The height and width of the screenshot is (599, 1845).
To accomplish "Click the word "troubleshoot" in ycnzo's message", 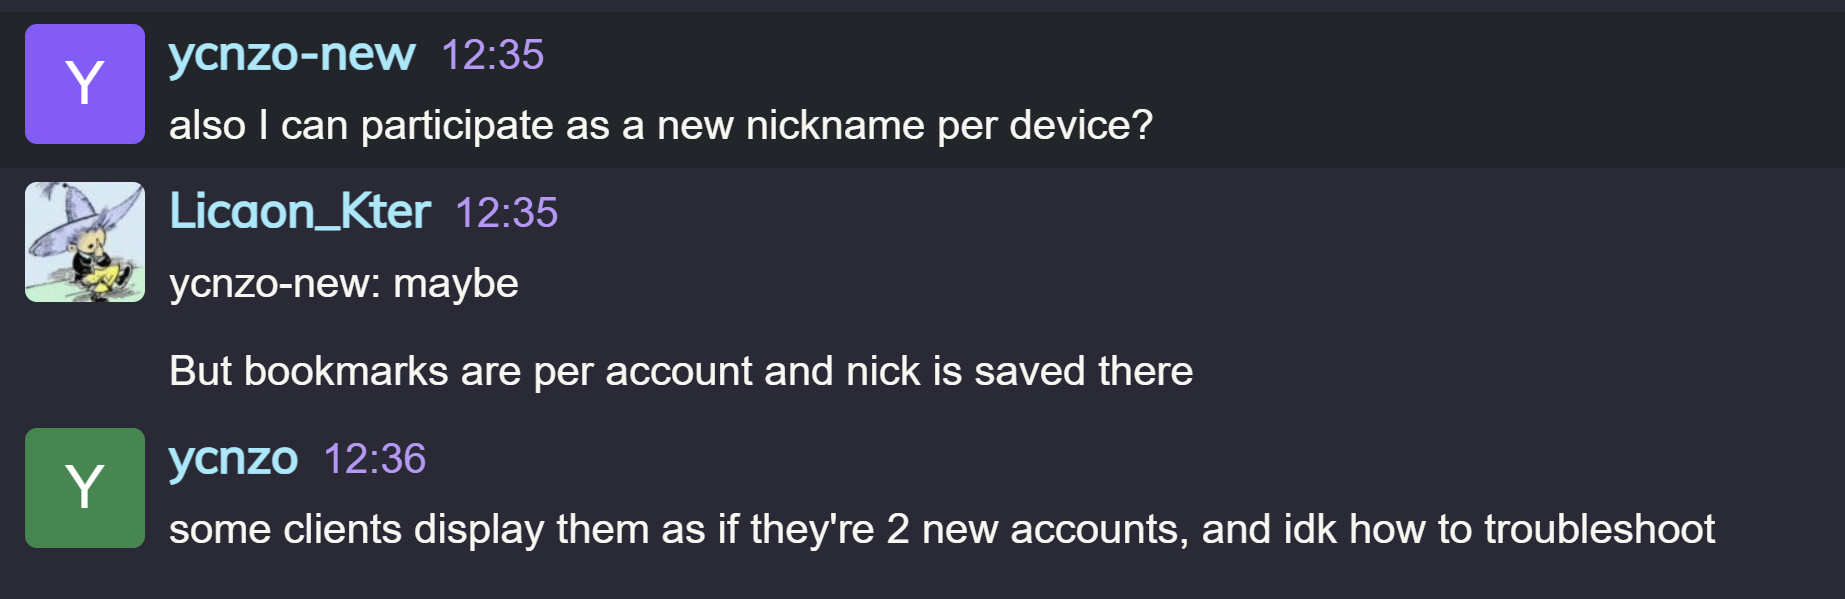I will (x=1599, y=530).
